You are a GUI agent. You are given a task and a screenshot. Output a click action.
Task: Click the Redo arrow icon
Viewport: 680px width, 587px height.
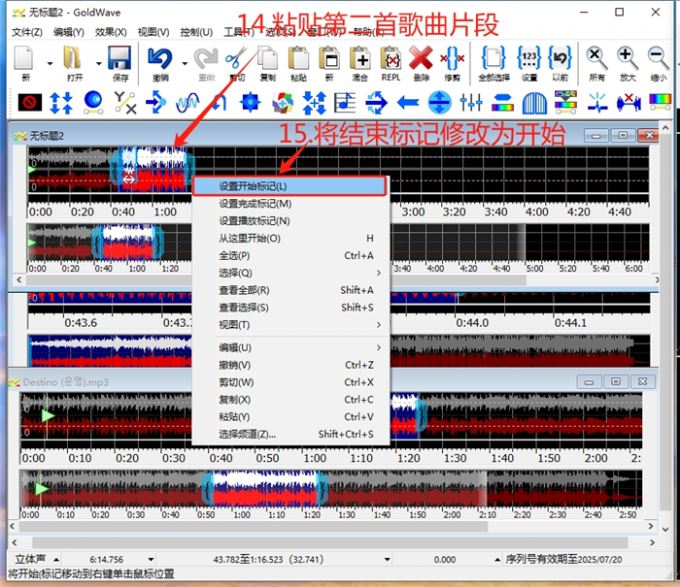206,59
